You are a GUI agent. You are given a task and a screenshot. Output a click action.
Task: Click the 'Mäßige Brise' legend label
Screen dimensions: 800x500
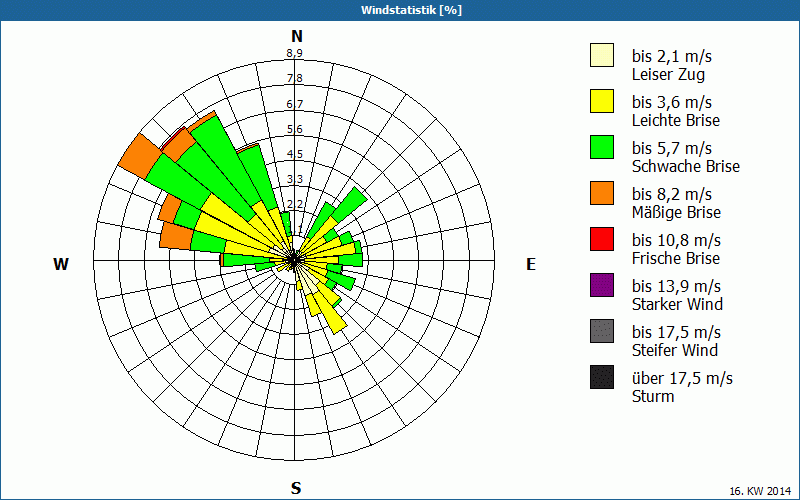tap(677, 212)
